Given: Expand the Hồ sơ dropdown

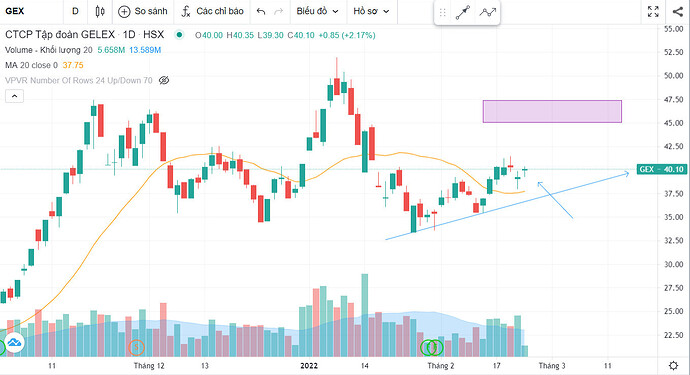Looking at the screenshot, I should pos(371,11).
